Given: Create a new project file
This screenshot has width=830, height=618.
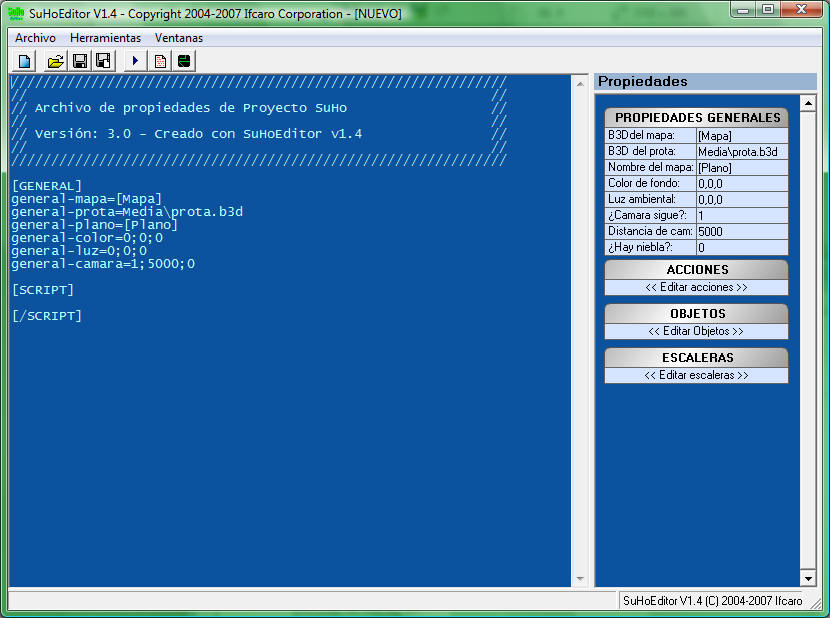Looking at the screenshot, I should pos(24,61).
